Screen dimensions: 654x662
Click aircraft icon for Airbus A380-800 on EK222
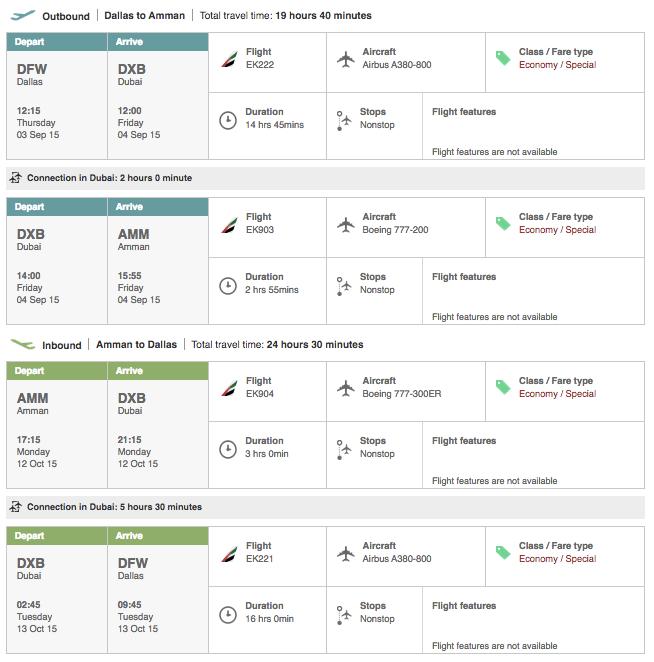click(x=346, y=58)
